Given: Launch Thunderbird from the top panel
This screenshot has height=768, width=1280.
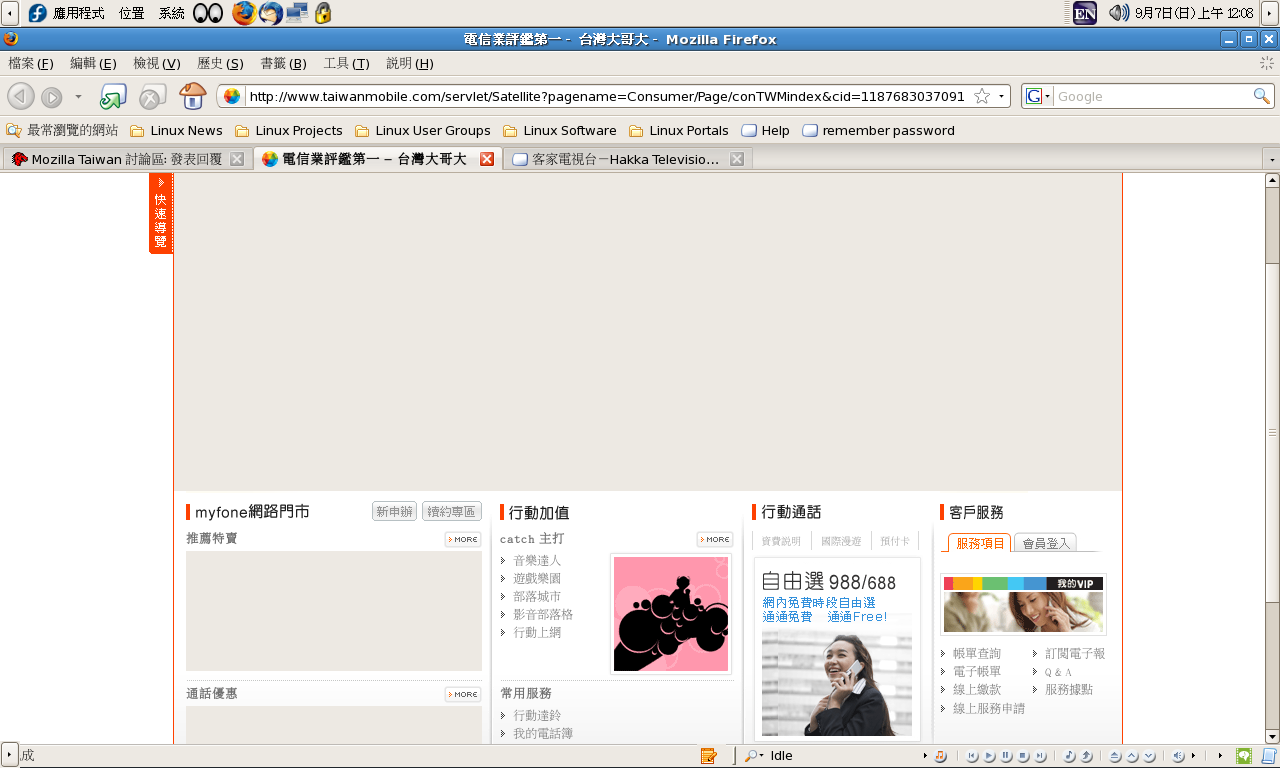Looking at the screenshot, I should pos(270,13).
